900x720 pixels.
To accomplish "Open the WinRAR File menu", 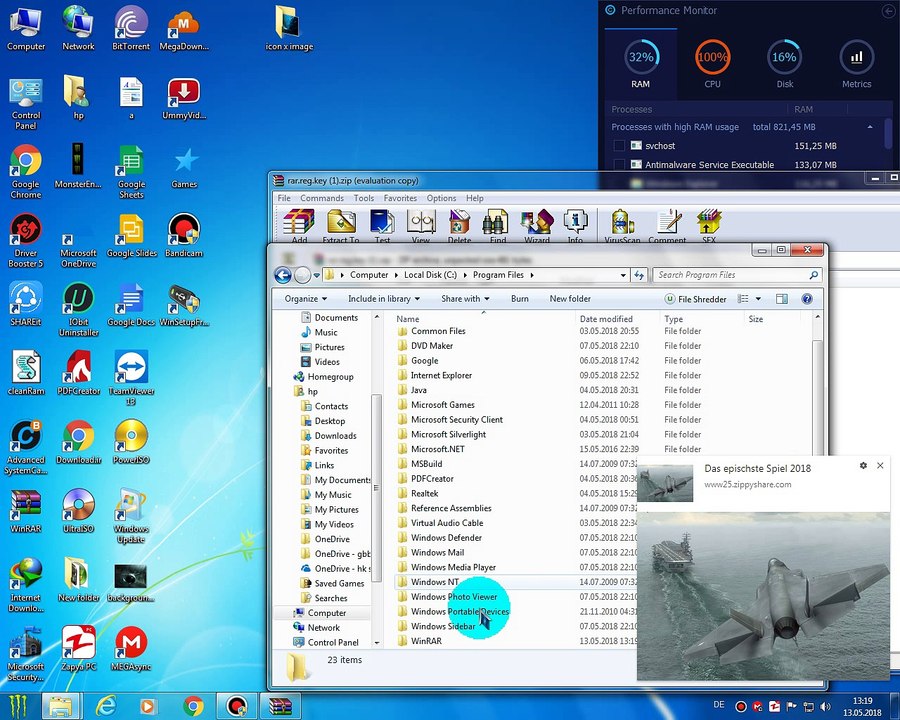I will coord(284,198).
